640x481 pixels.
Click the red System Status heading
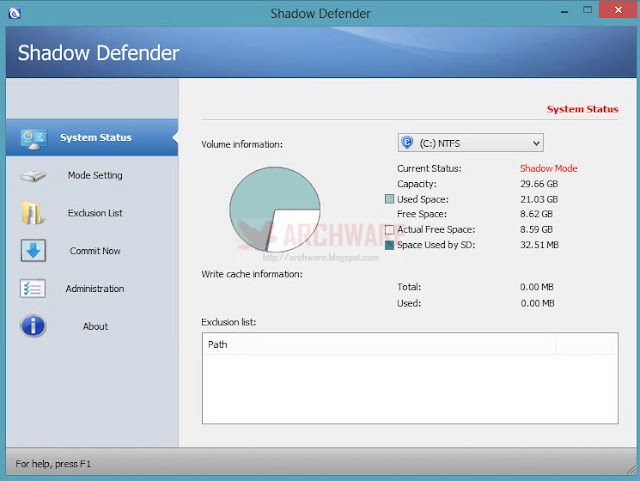click(582, 109)
